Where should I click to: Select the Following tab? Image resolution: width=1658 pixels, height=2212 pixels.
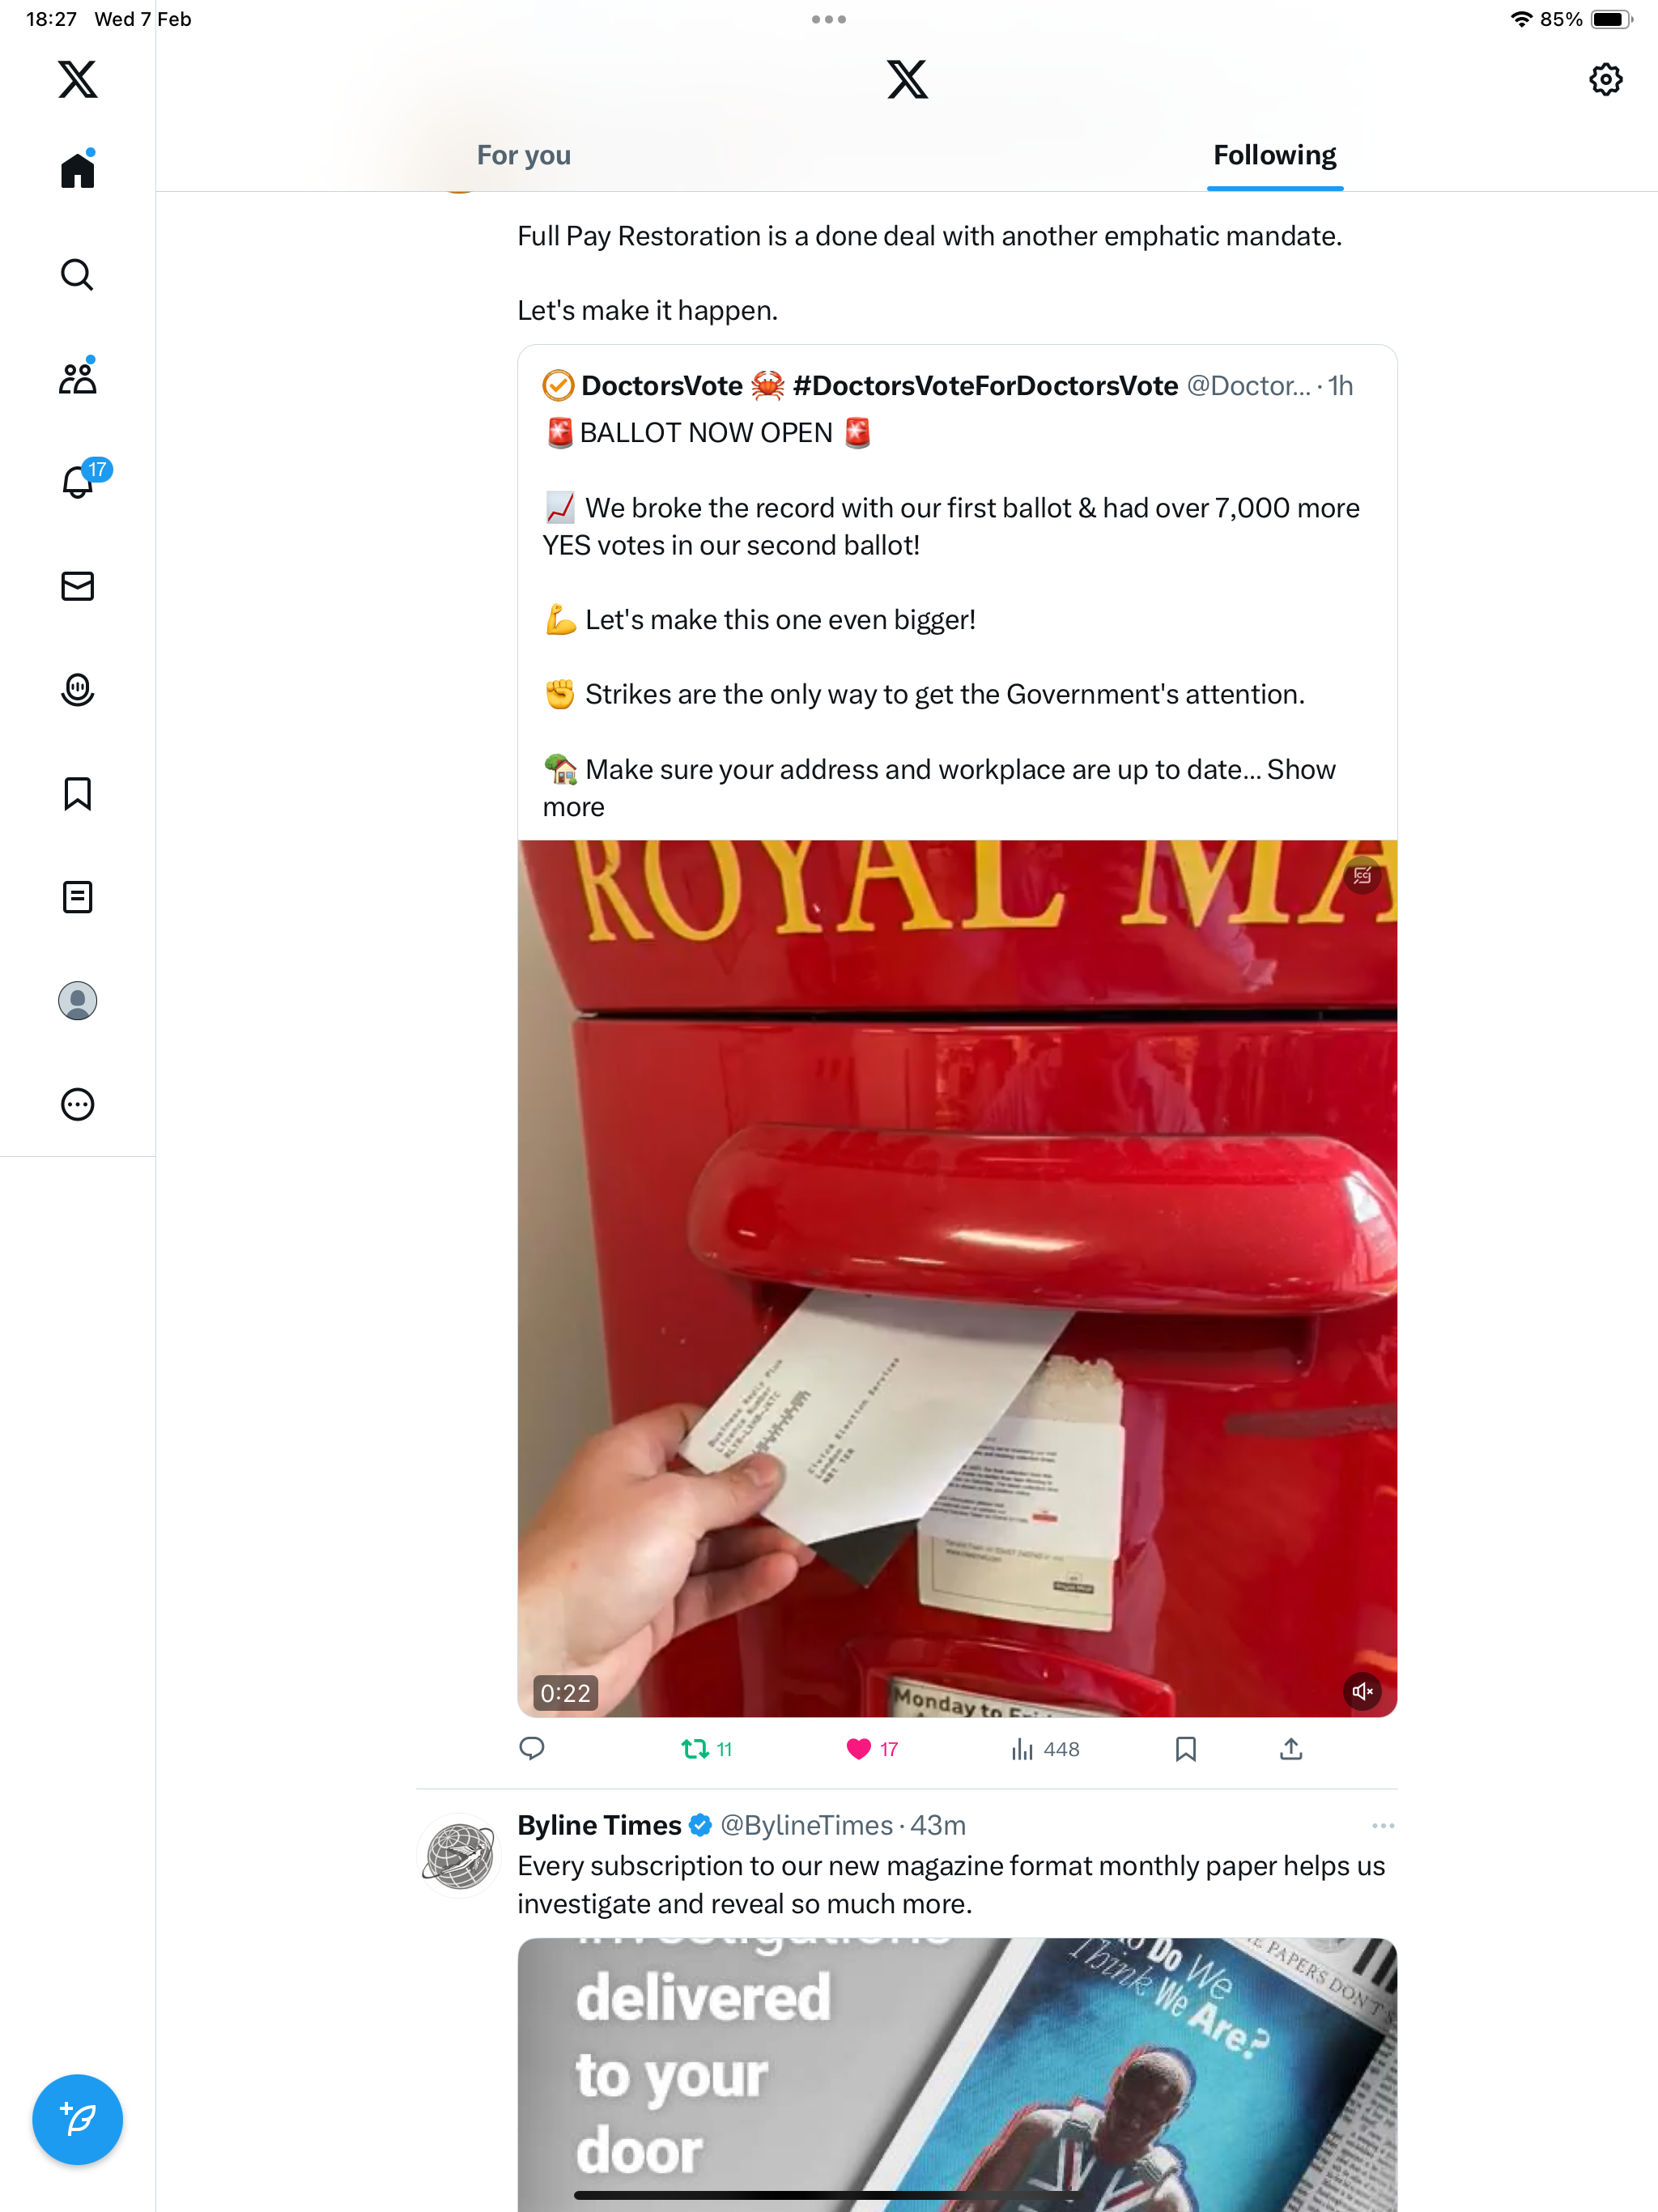(1275, 155)
